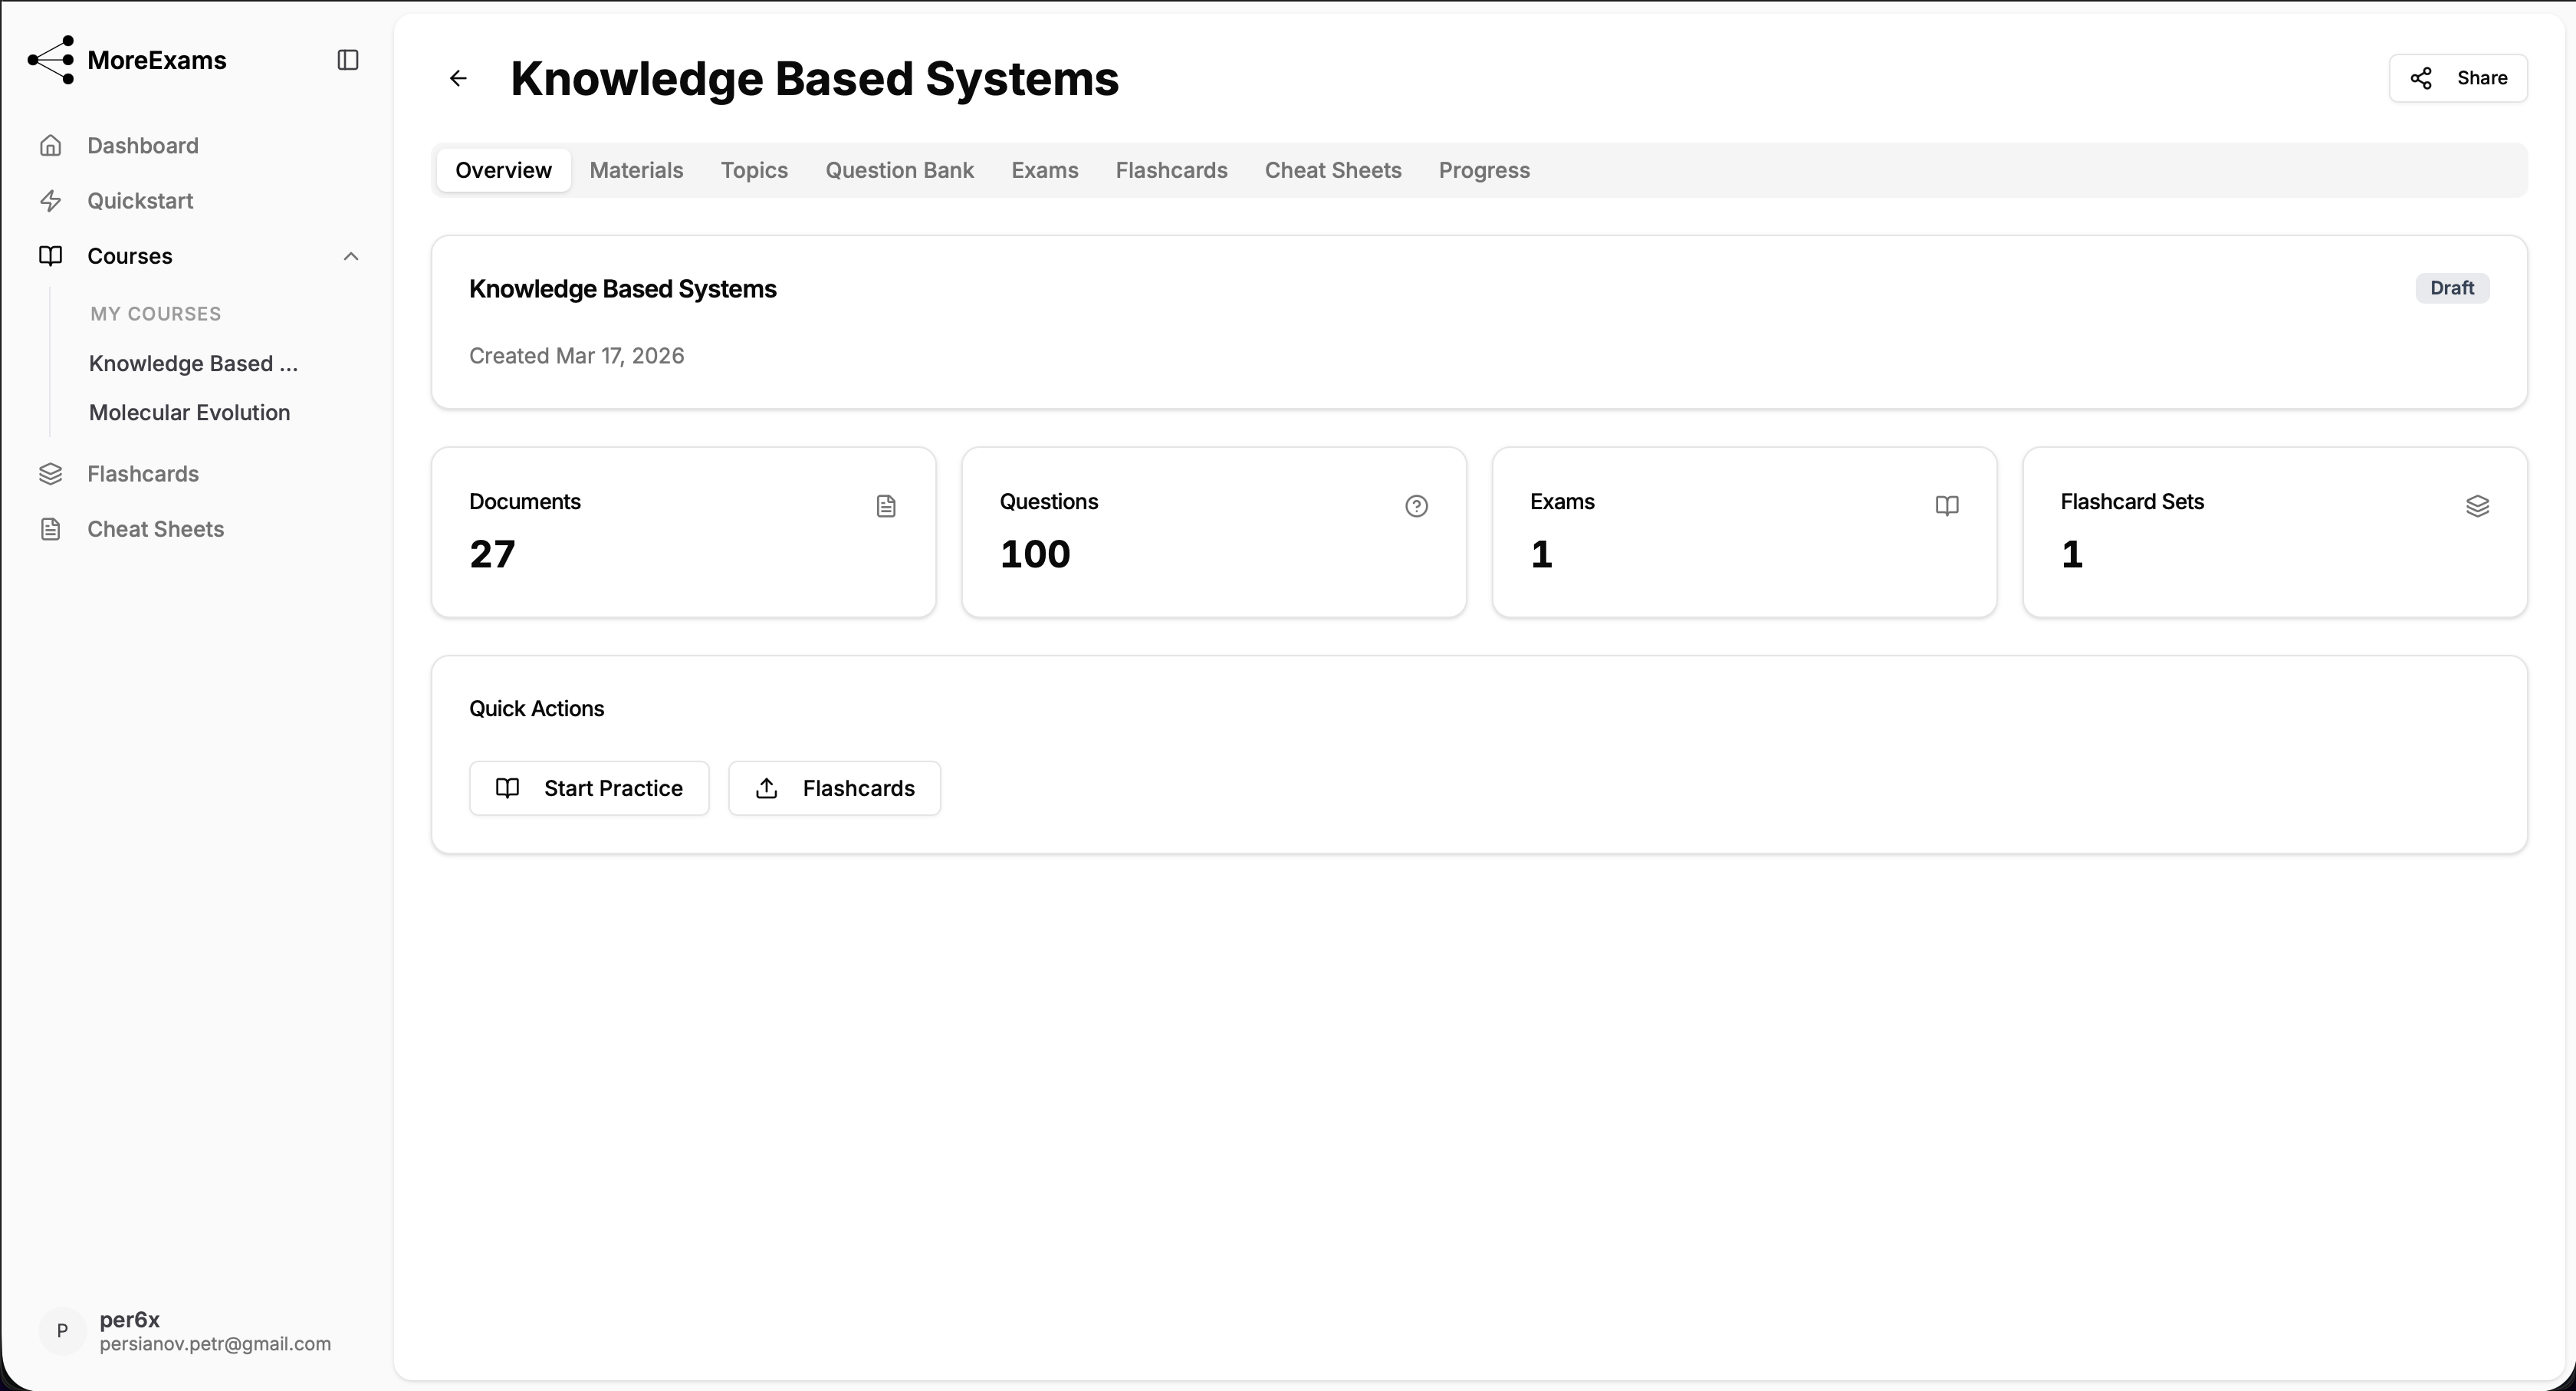The image size is (2576, 1391).
Task: Open Molecular Evolution course in sidebar
Action: [190, 413]
